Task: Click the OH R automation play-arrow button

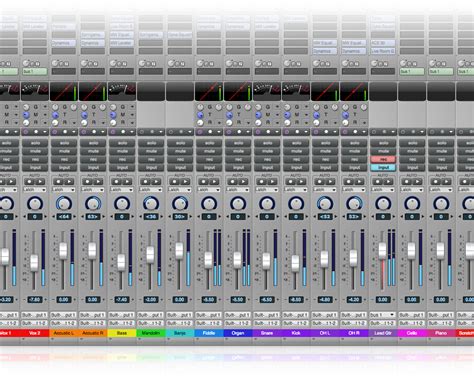Action: click(x=359, y=182)
